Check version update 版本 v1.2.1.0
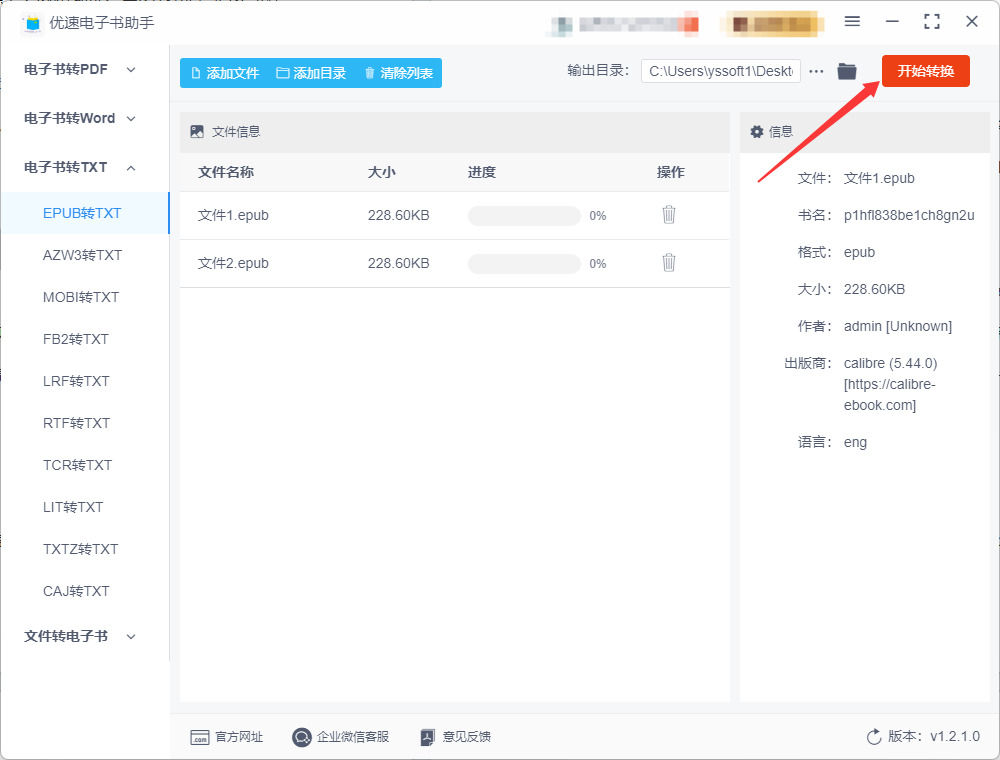1000x760 pixels. [923, 736]
